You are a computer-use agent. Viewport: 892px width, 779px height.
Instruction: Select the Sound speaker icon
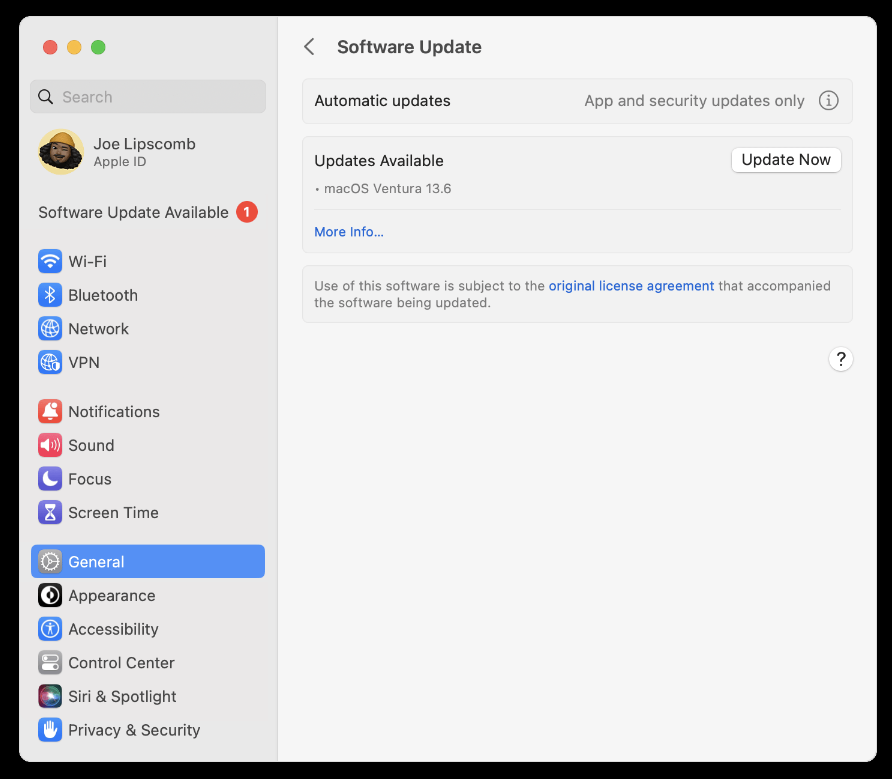point(50,445)
